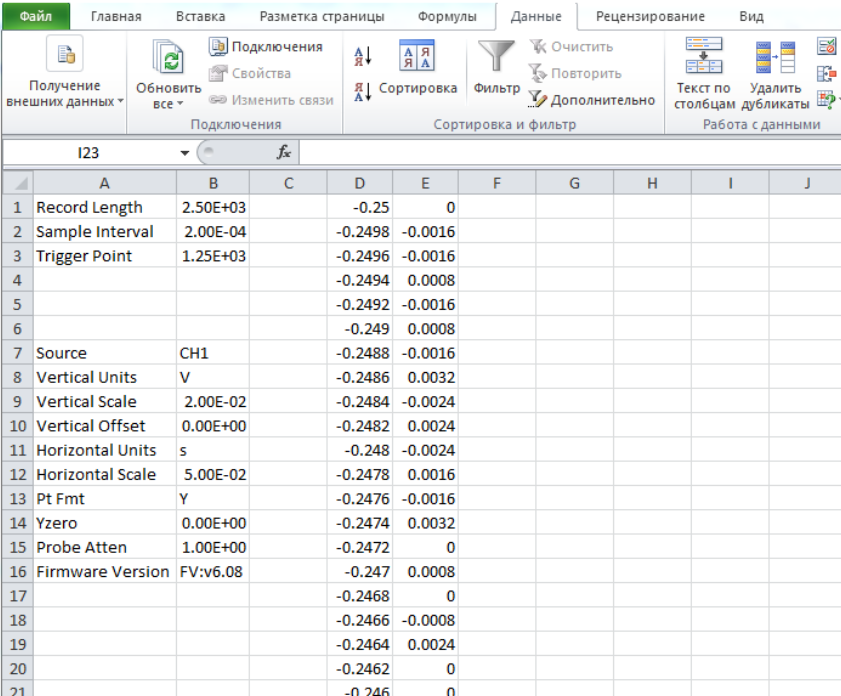This screenshot has width=841, height=696.
Task: Open the Name Box dropdown arrow
Action: click(184, 153)
